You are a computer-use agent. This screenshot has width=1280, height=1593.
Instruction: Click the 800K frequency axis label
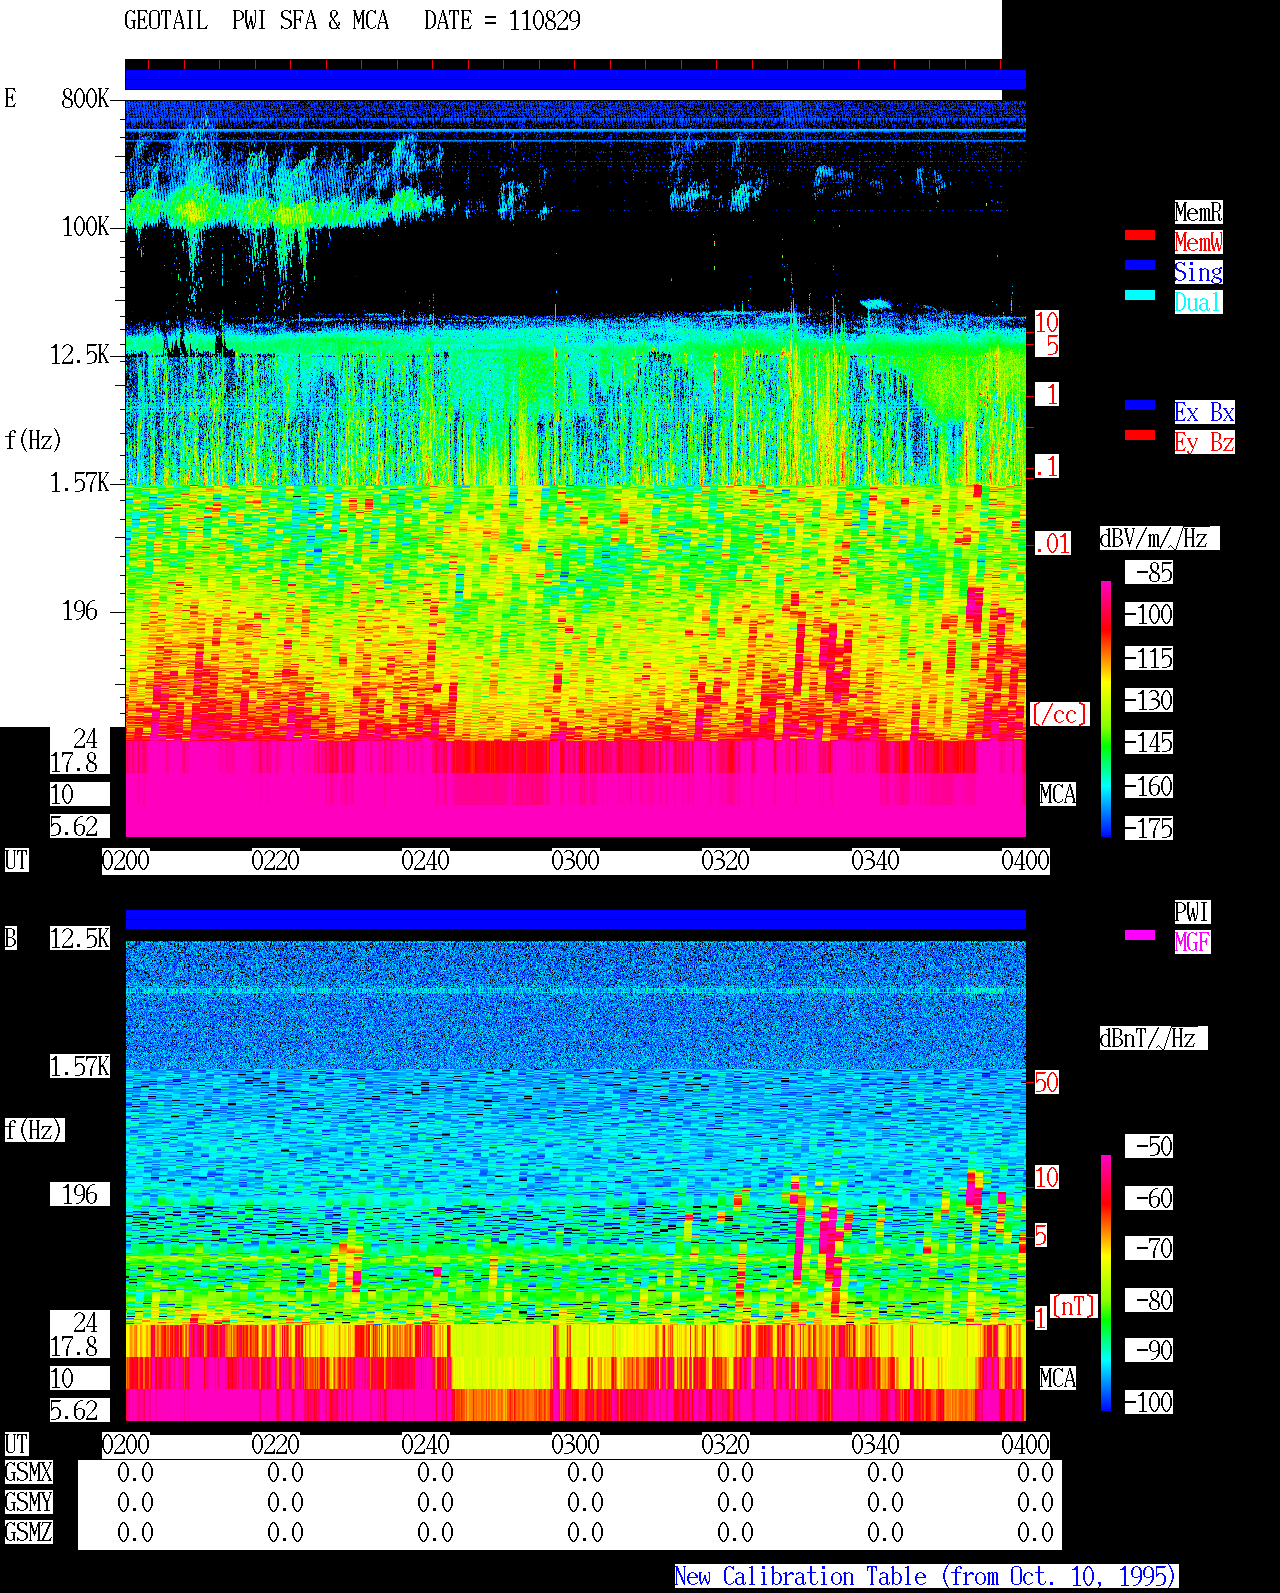(x=85, y=99)
